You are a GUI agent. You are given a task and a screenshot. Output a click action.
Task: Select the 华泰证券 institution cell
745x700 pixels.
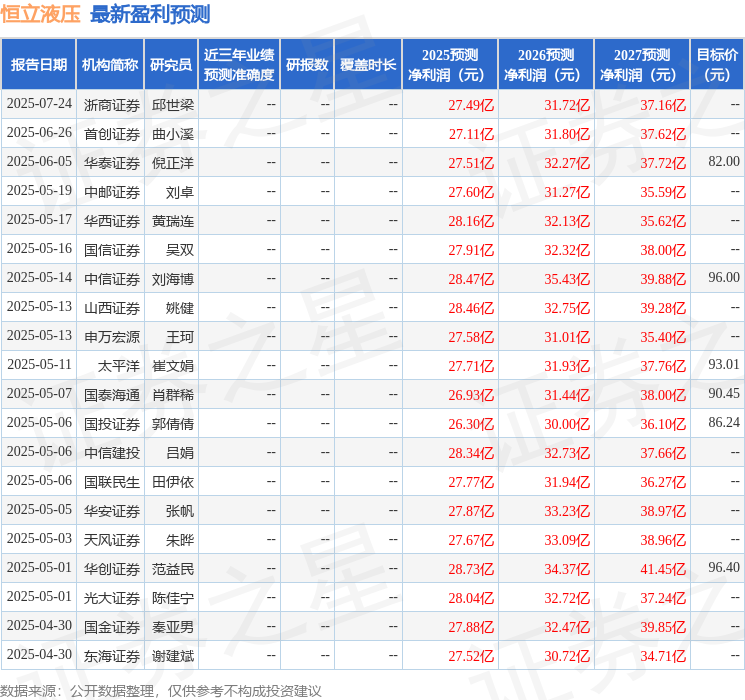point(112,163)
